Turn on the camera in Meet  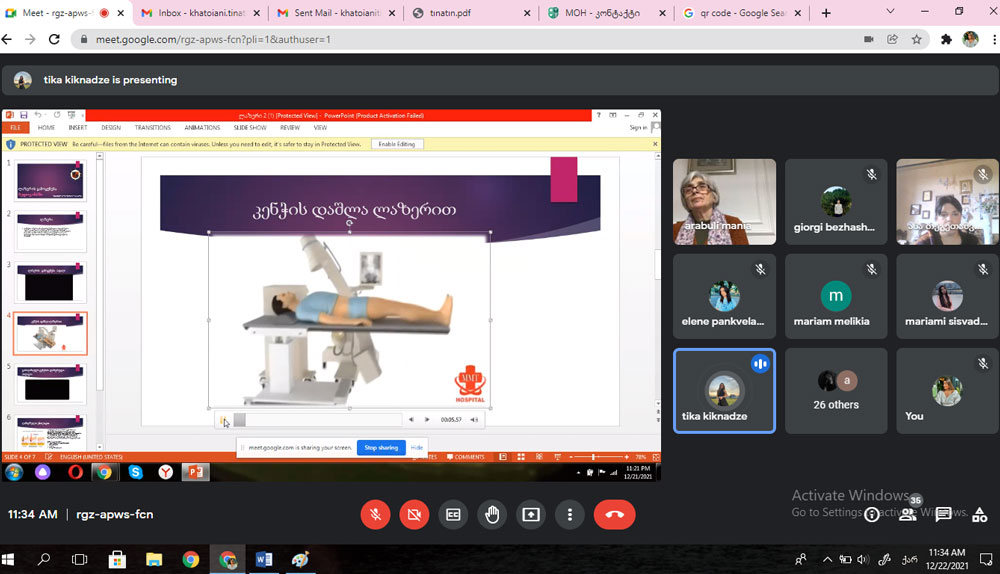click(414, 514)
